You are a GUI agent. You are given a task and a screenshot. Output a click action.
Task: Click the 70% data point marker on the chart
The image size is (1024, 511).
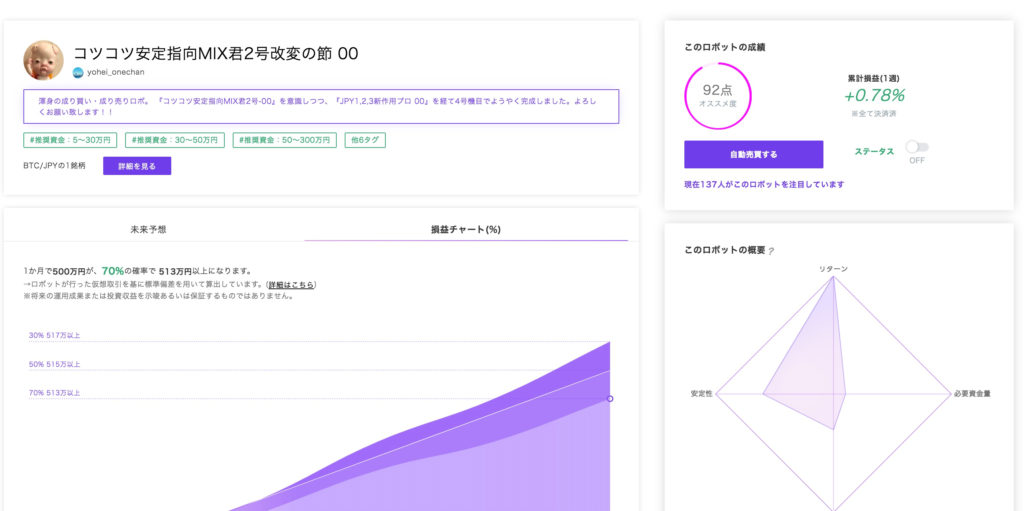[x=610, y=399]
